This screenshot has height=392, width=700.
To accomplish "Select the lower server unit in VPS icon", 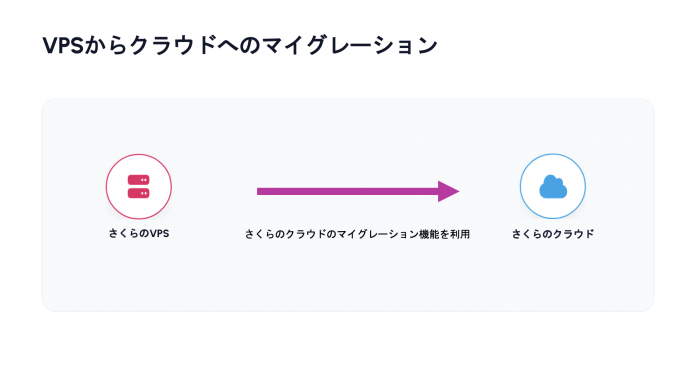I will [x=138, y=193].
